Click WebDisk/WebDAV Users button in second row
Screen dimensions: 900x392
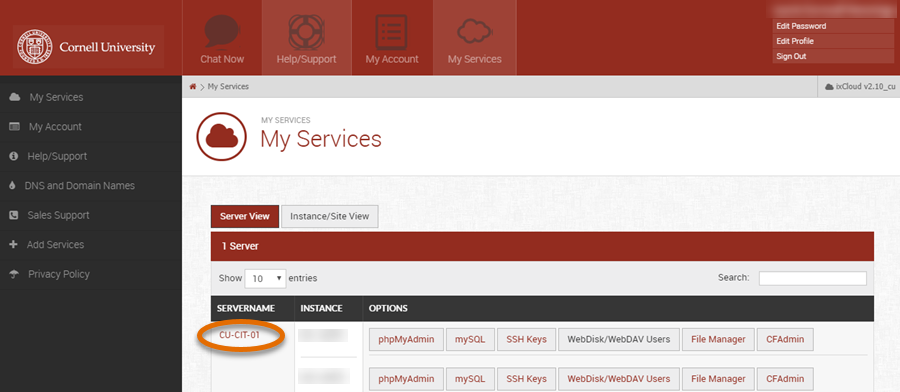[x=619, y=379]
